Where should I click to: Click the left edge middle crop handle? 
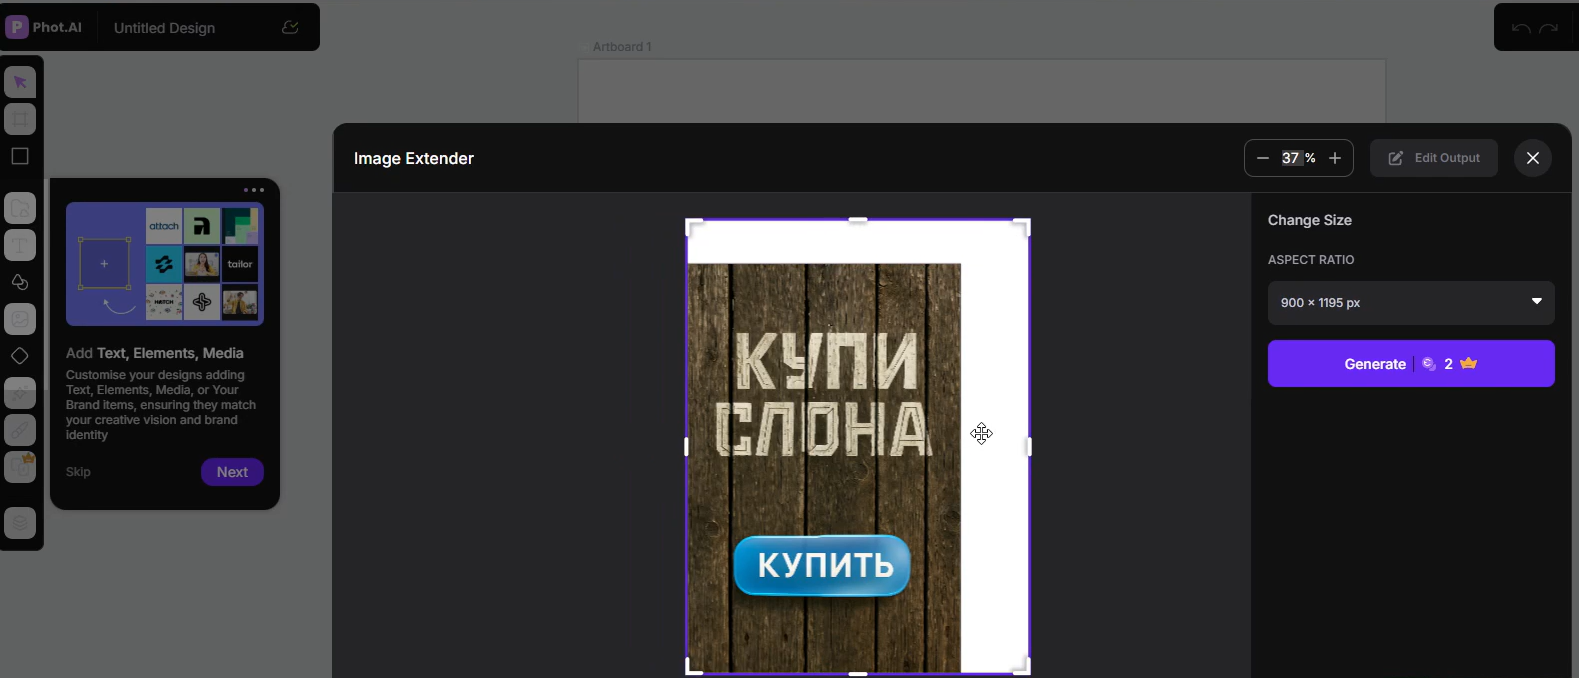click(x=686, y=447)
